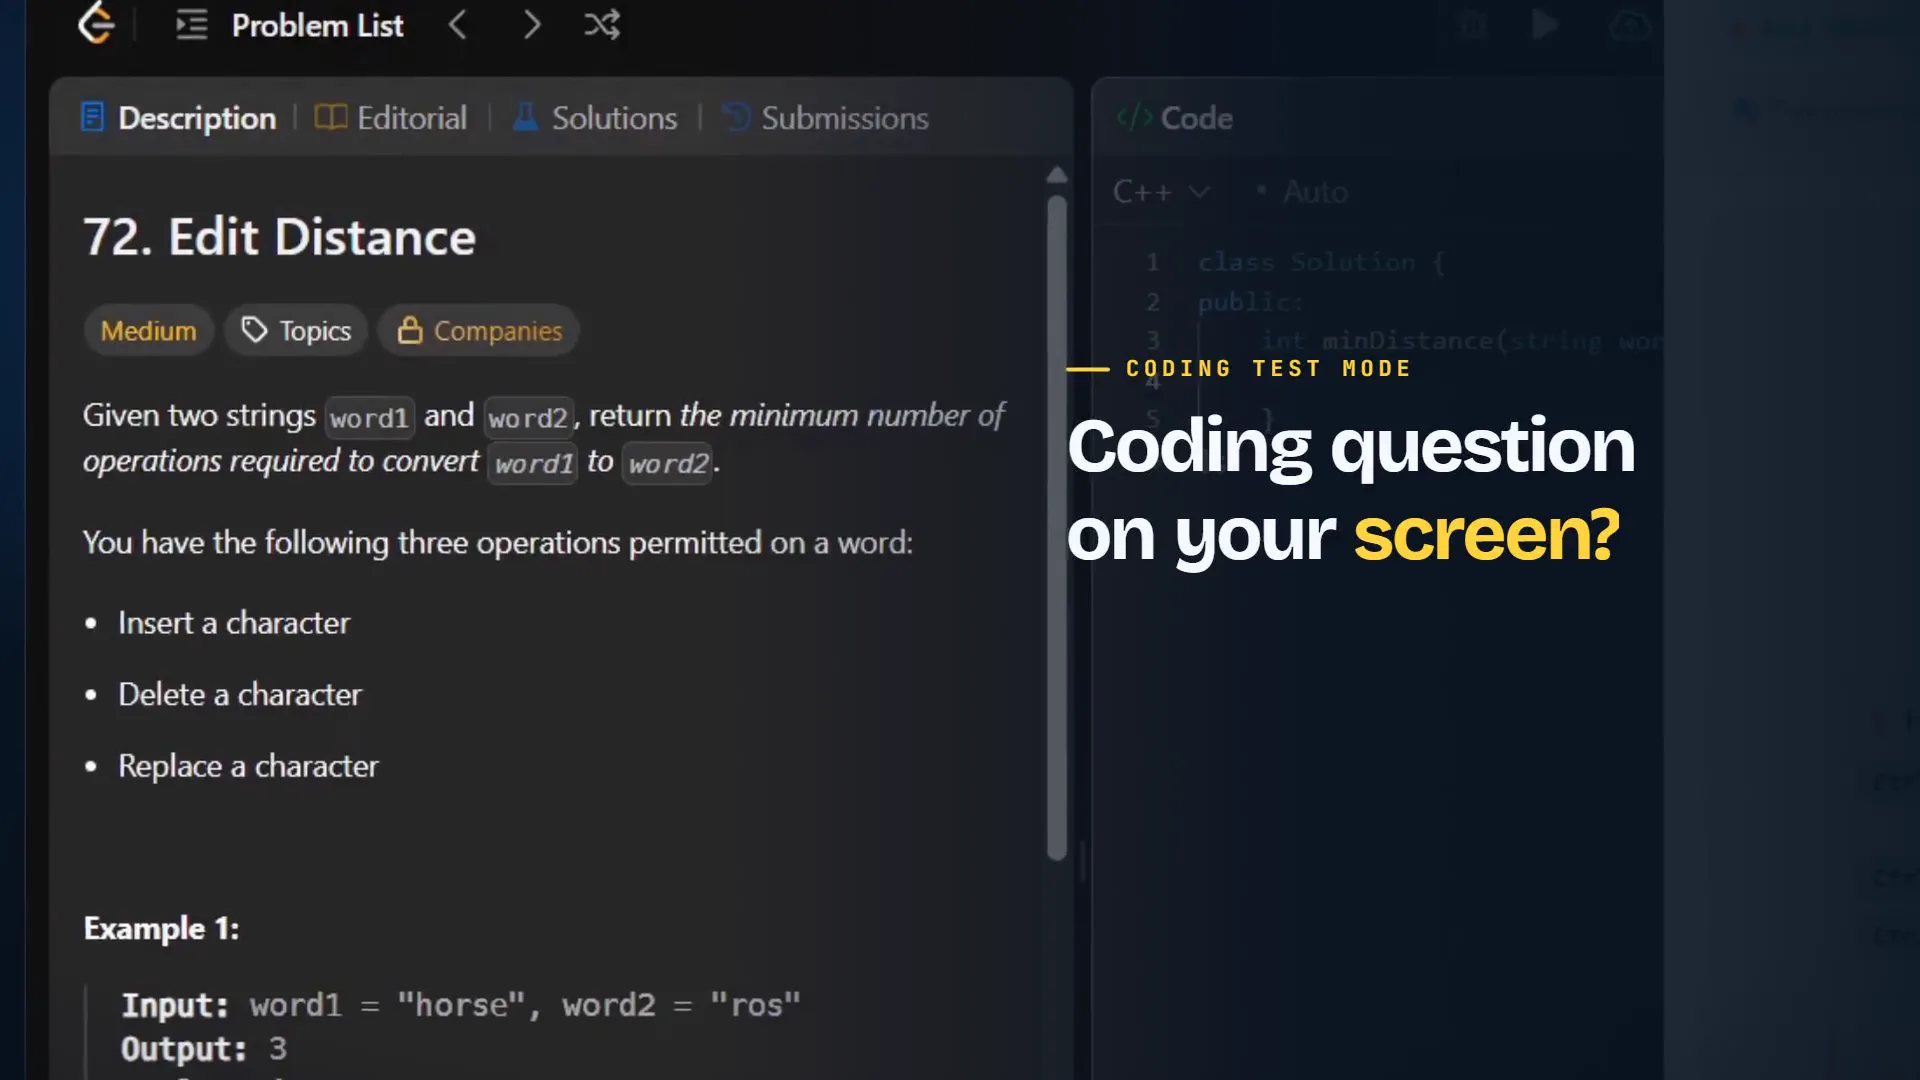This screenshot has height=1080, width=1920.
Task: Click the scrollbar up arrow
Action: pyautogui.click(x=1057, y=175)
